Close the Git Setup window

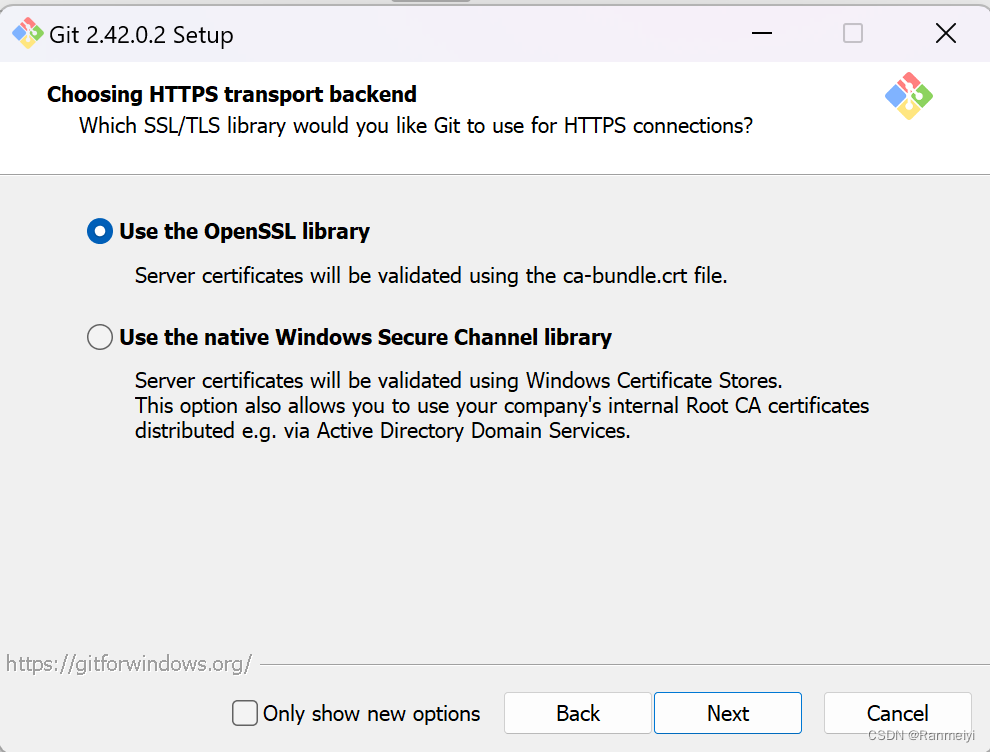pyautogui.click(x=945, y=33)
